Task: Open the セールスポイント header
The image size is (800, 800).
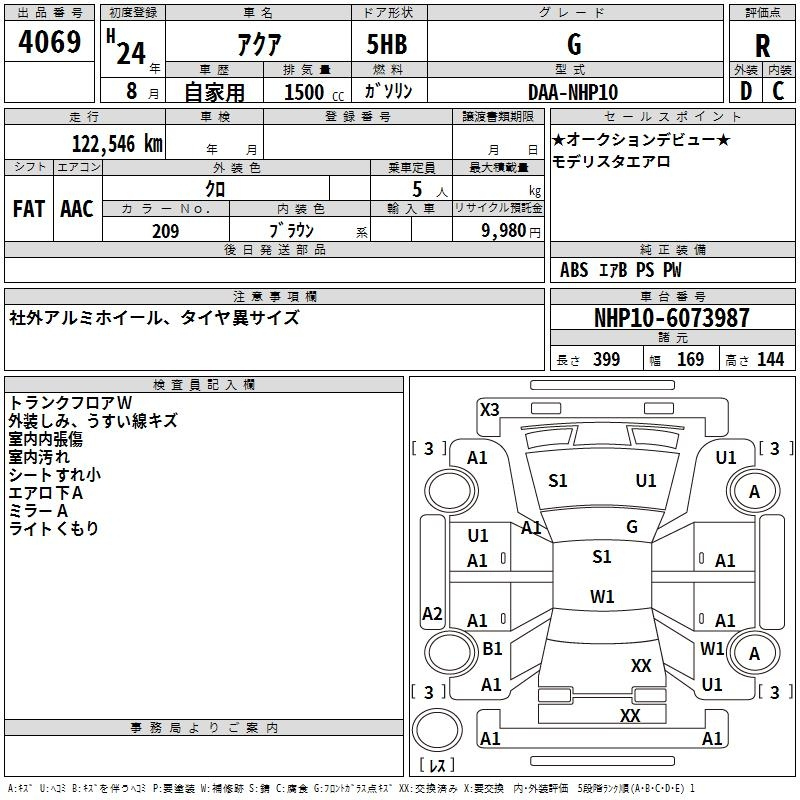Action: click(672, 117)
